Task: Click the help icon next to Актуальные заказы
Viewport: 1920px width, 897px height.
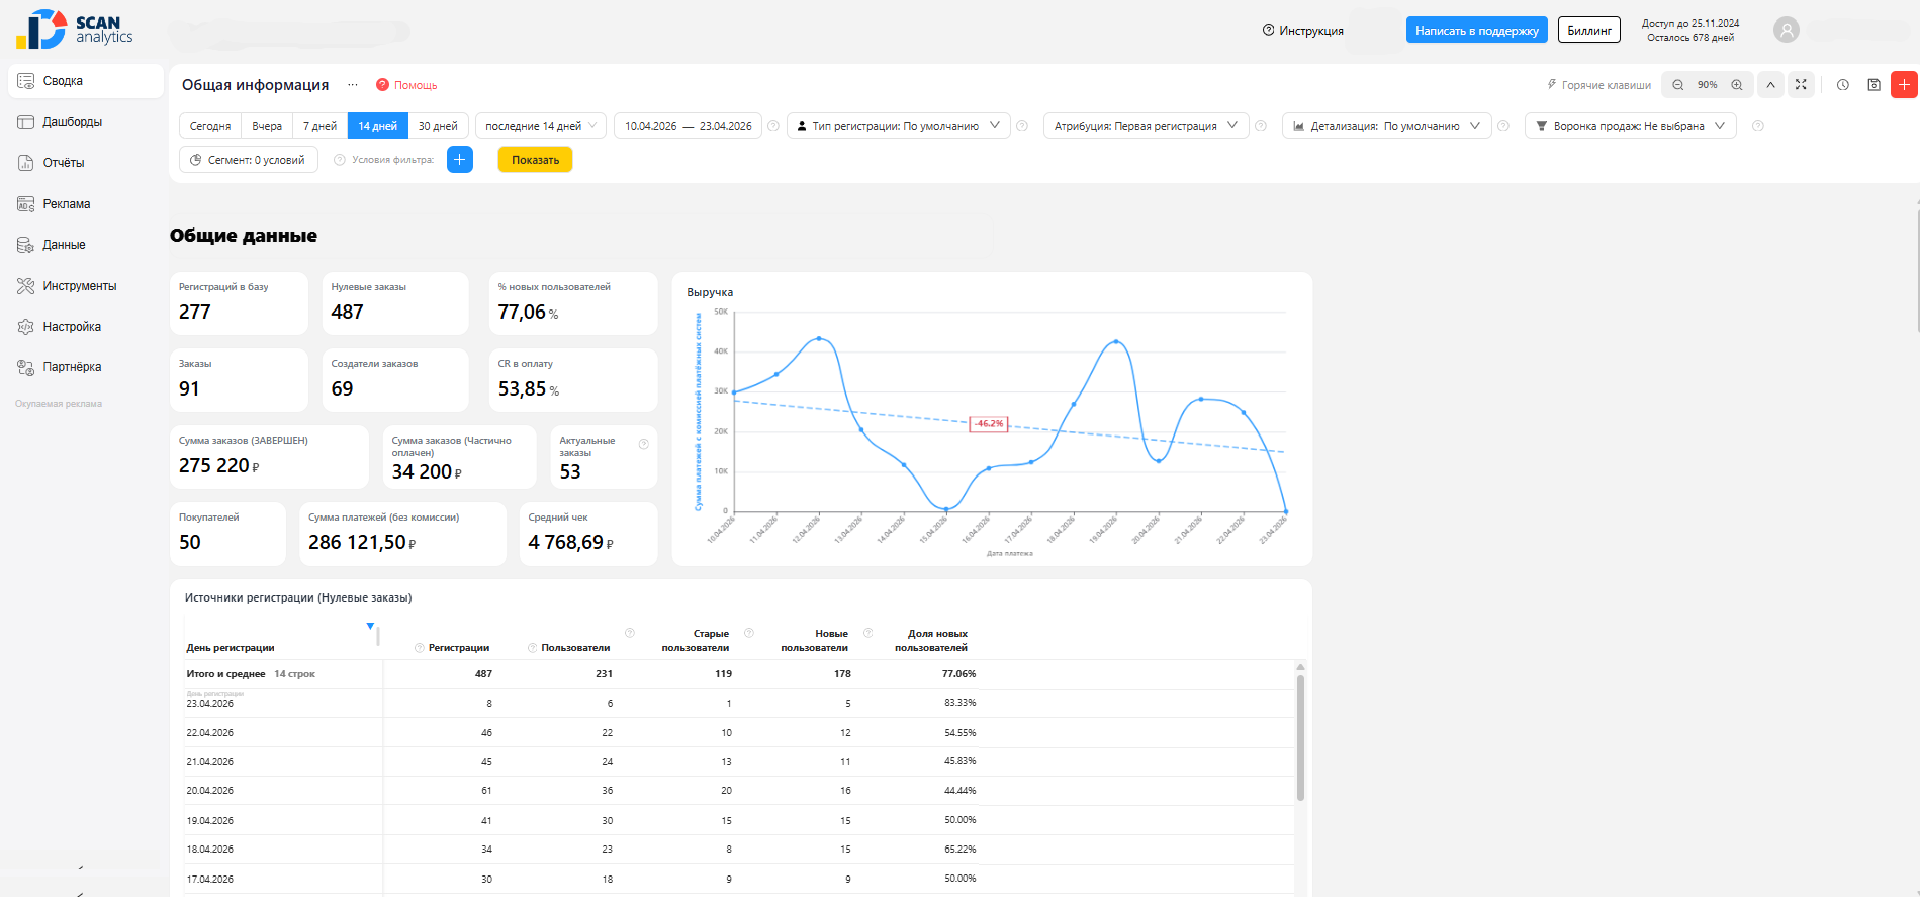Action: point(644,444)
